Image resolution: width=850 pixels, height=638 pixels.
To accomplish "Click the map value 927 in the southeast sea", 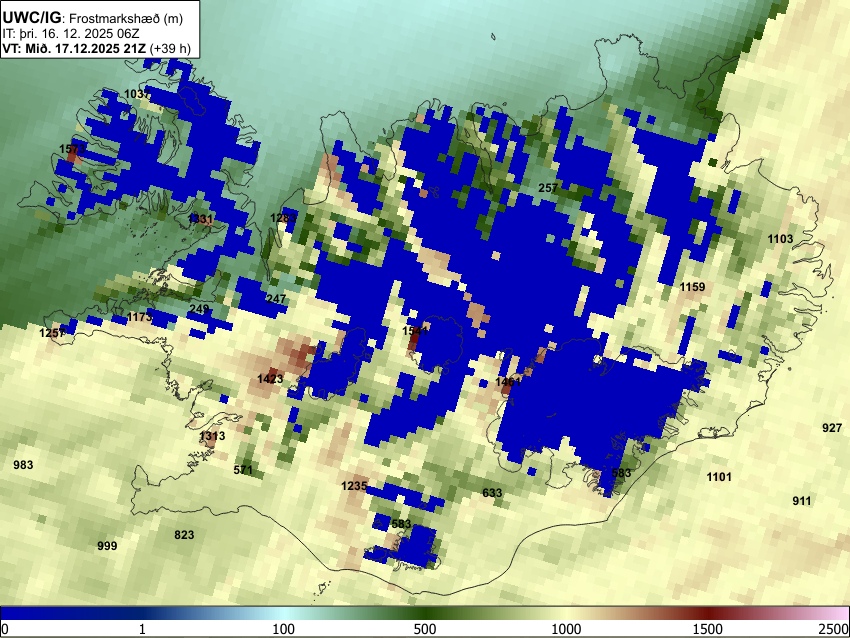I will pos(832,428).
